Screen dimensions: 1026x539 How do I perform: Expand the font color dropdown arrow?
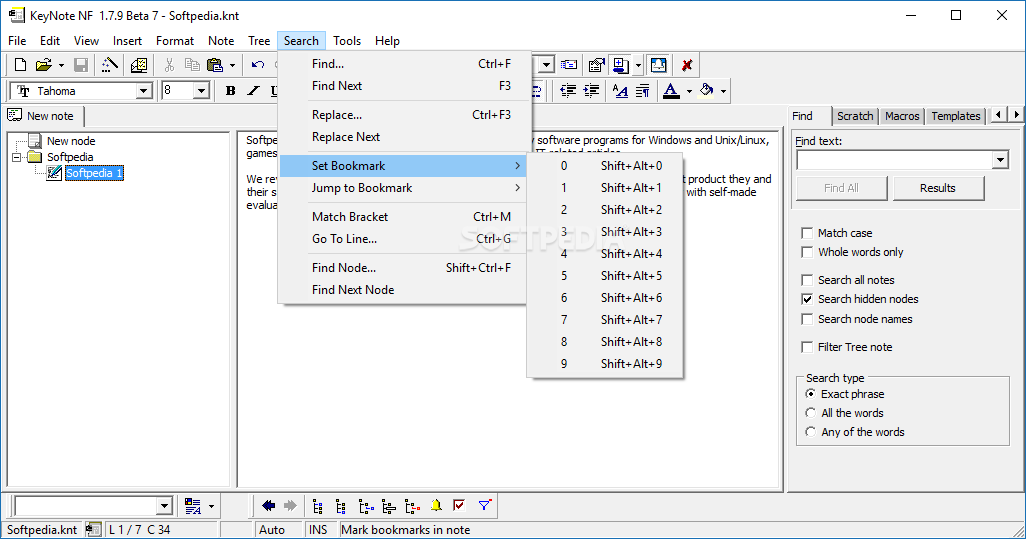(689, 92)
